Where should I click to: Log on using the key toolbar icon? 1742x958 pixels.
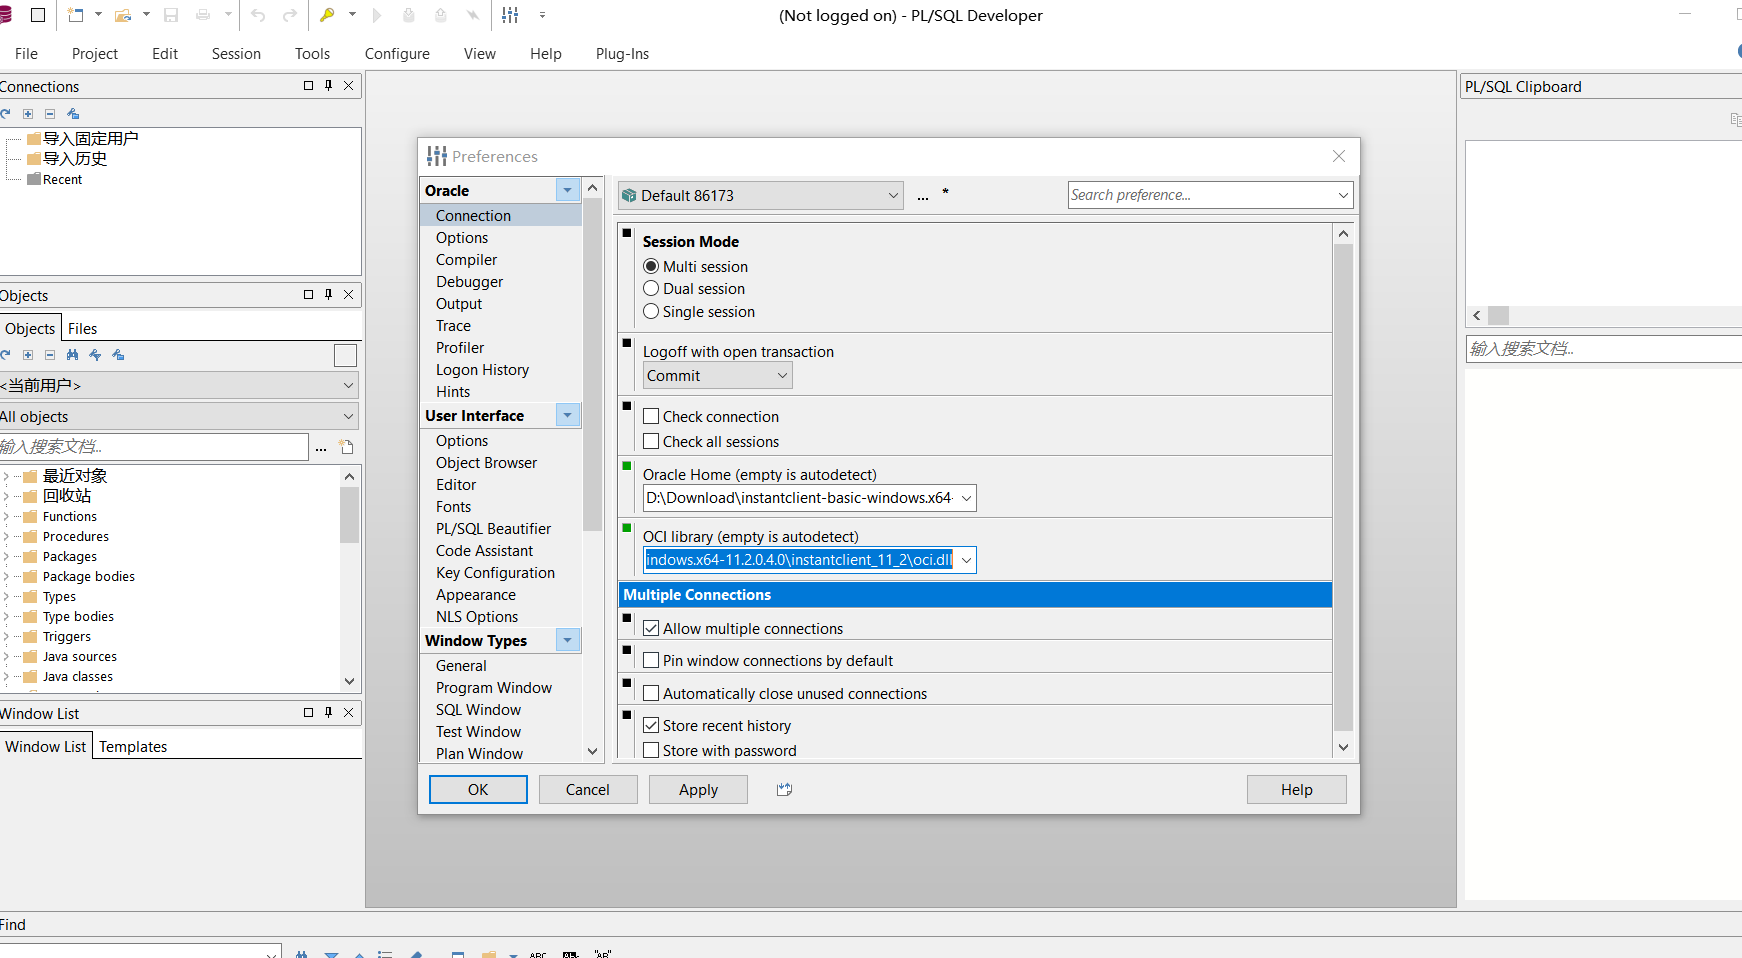[327, 15]
